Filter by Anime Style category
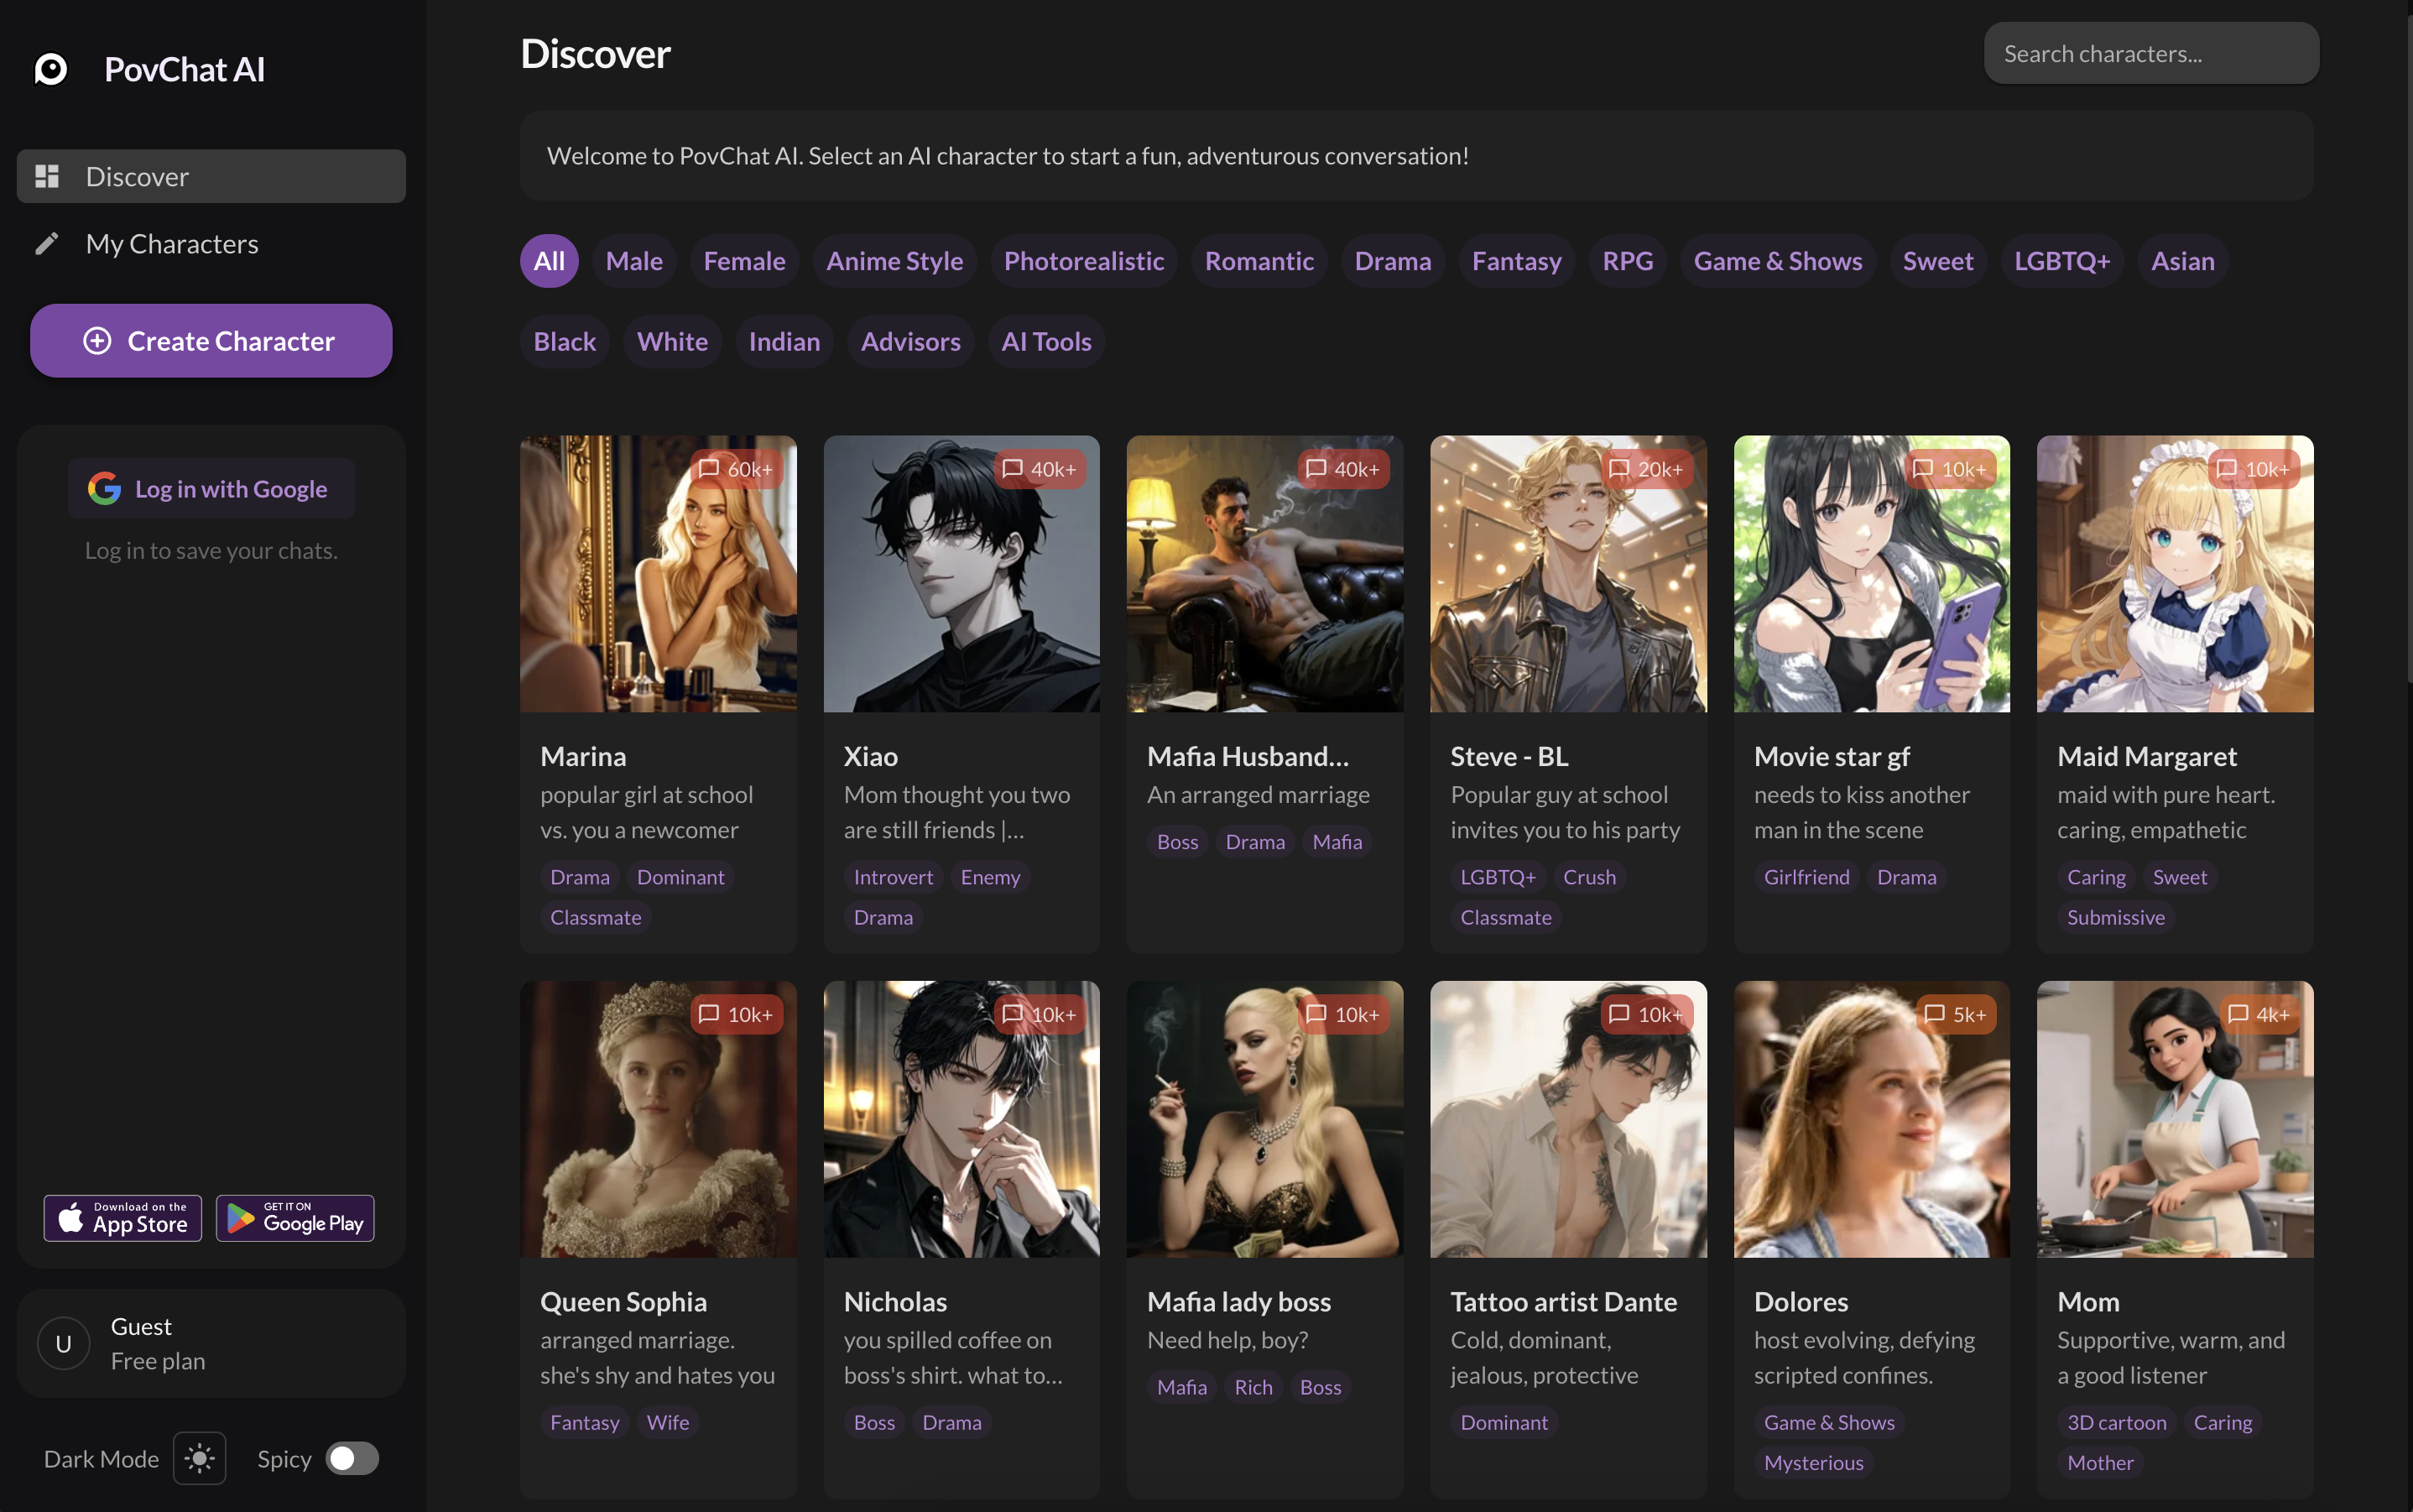The width and height of the screenshot is (2413, 1512). (894, 261)
